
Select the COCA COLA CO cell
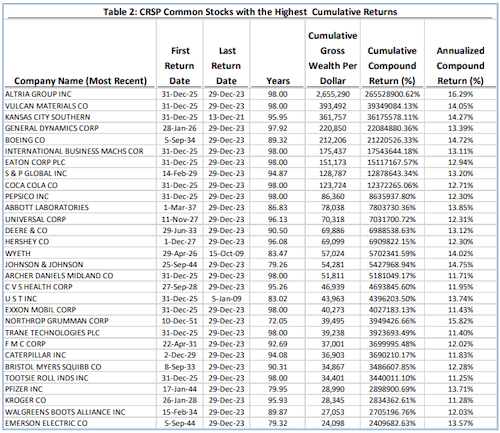pyautogui.click(x=31, y=185)
